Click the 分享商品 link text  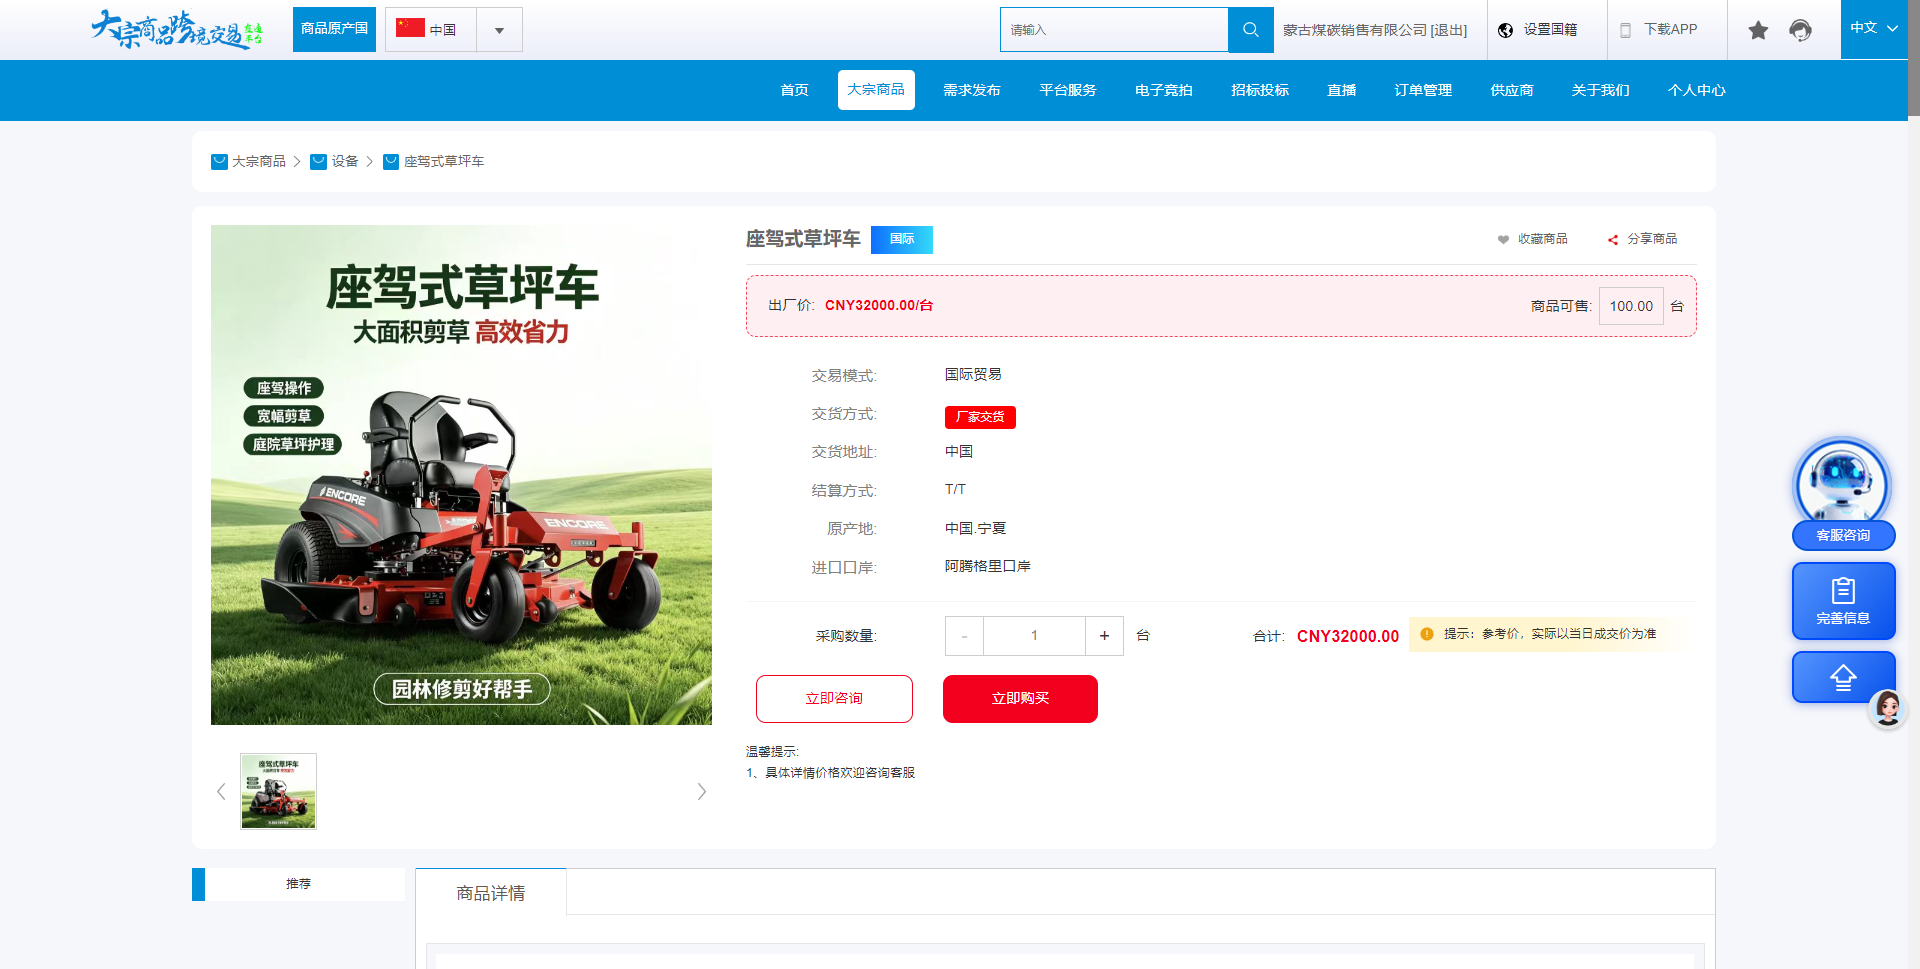[x=1652, y=239]
